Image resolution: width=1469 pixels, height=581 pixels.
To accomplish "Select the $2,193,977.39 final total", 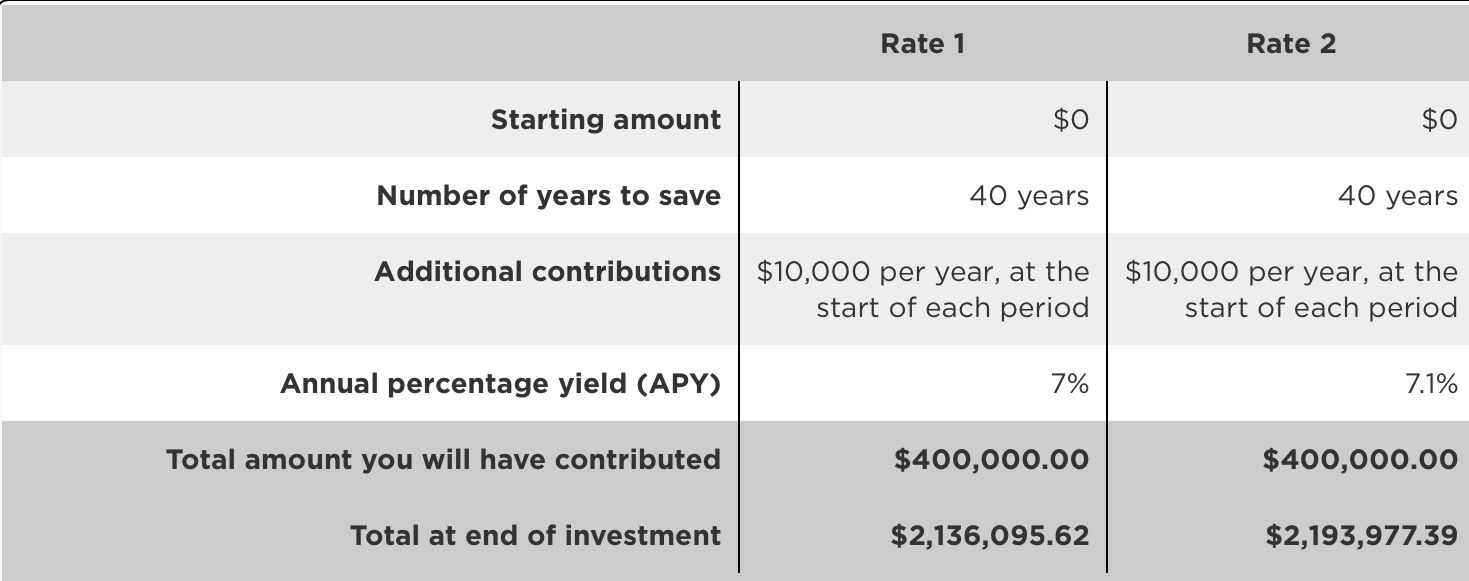I will point(1361,536).
